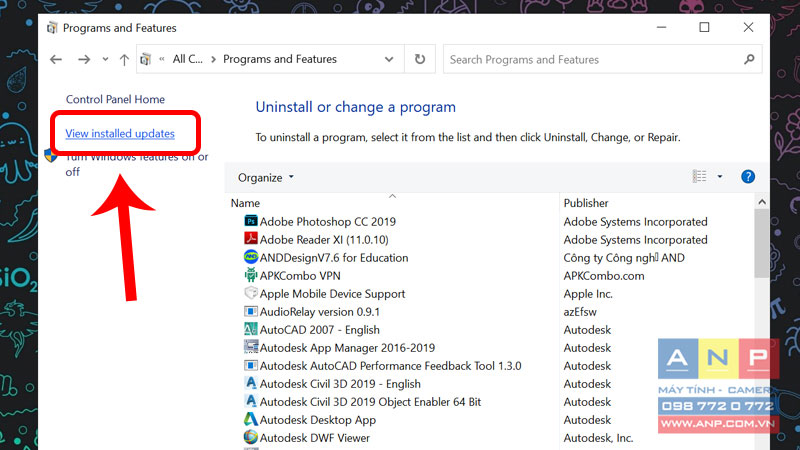This screenshot has height=450, width=800.
Task: Open the view options dropdown arrow
Action: [719, 177]
